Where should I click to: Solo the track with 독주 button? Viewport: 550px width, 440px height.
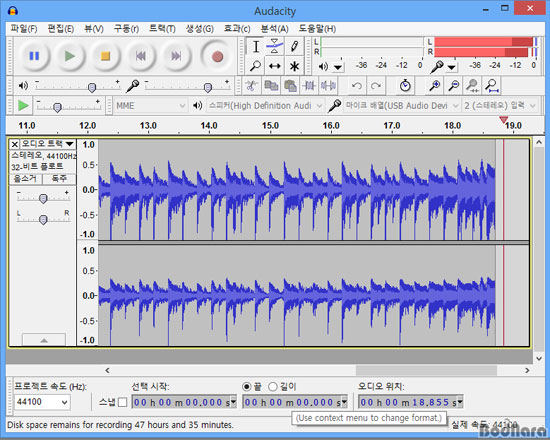tap(59, 179)
